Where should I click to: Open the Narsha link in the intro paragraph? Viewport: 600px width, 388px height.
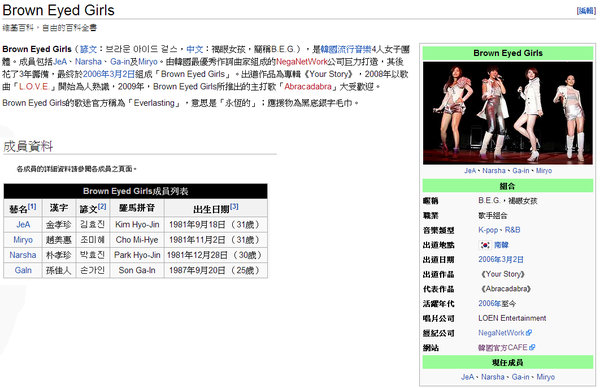(88, 62)
